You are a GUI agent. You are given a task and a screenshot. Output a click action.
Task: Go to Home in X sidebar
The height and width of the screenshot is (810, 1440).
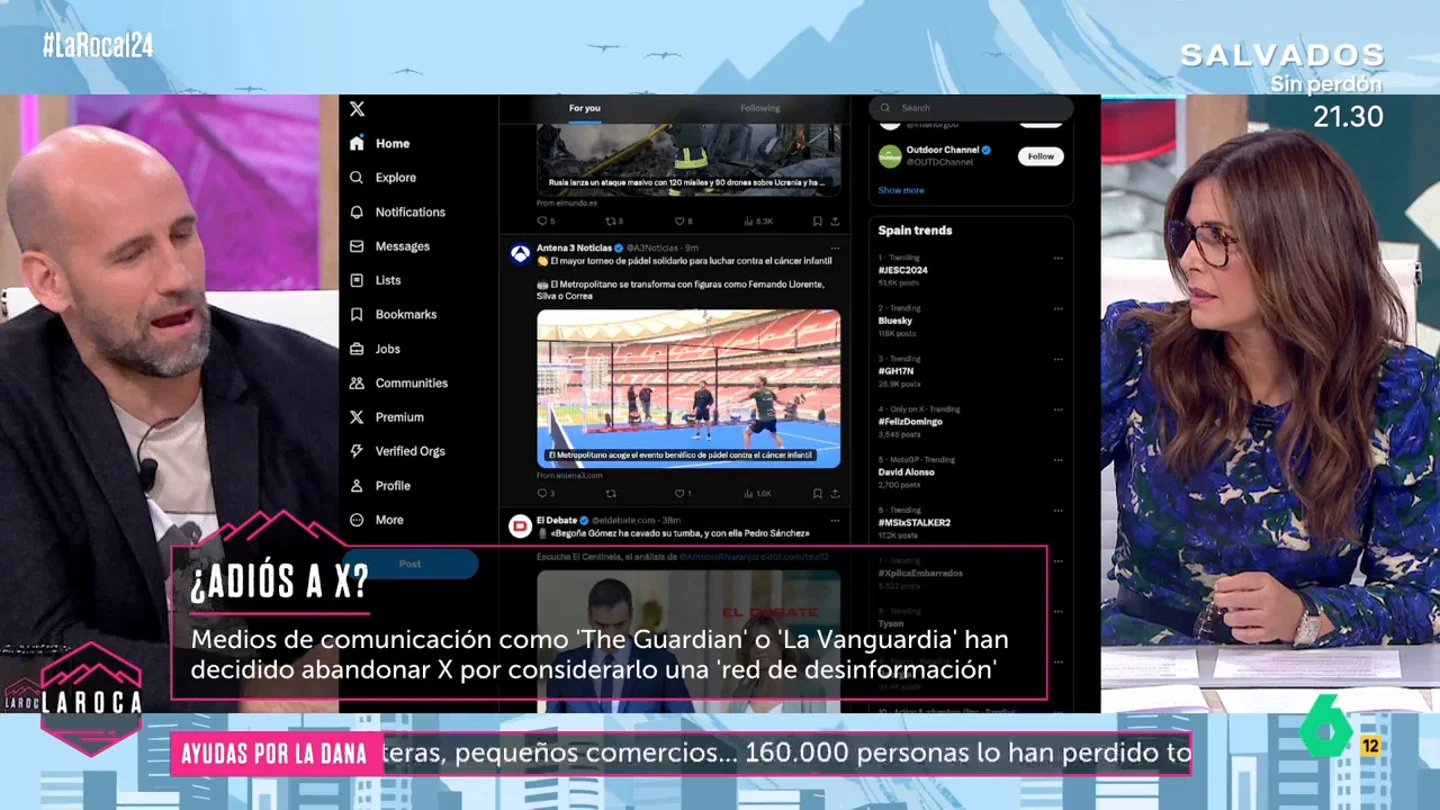380,143
